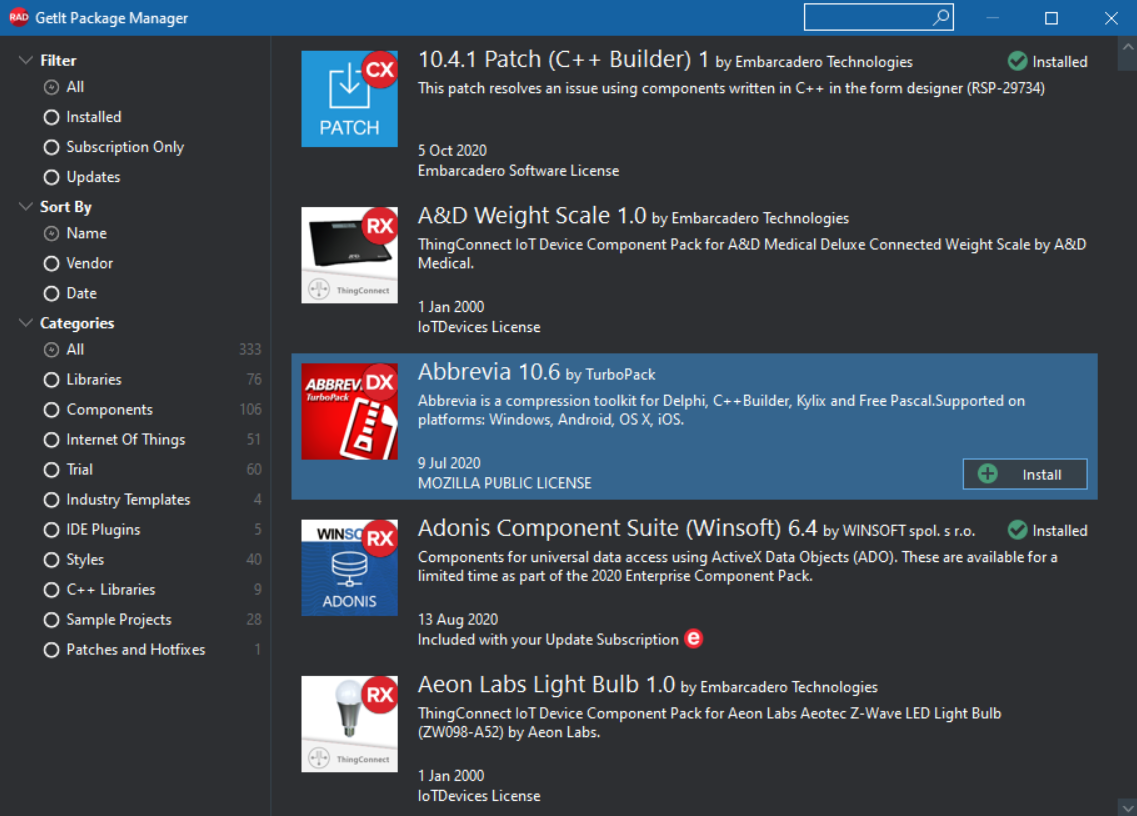Viewport: 1137px width, 816px height.
Task: Click the Adonis Component Suite icon
Action: tap(350, 568)
